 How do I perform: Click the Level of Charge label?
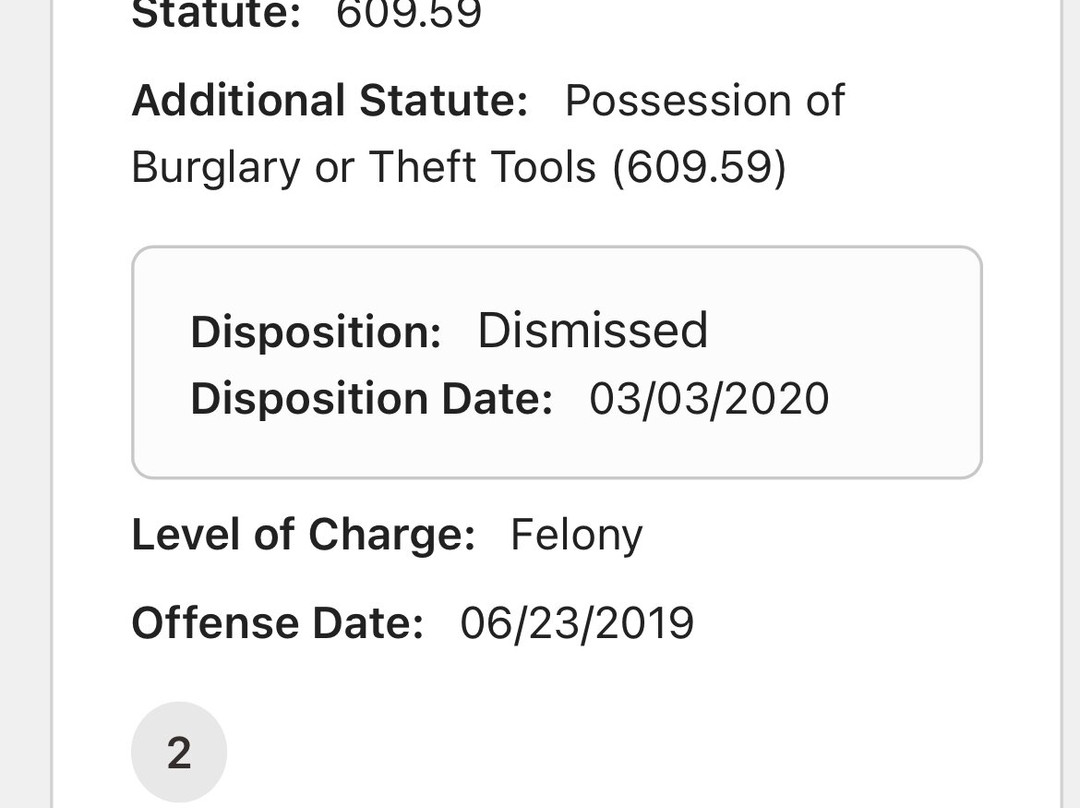point(303,535)
